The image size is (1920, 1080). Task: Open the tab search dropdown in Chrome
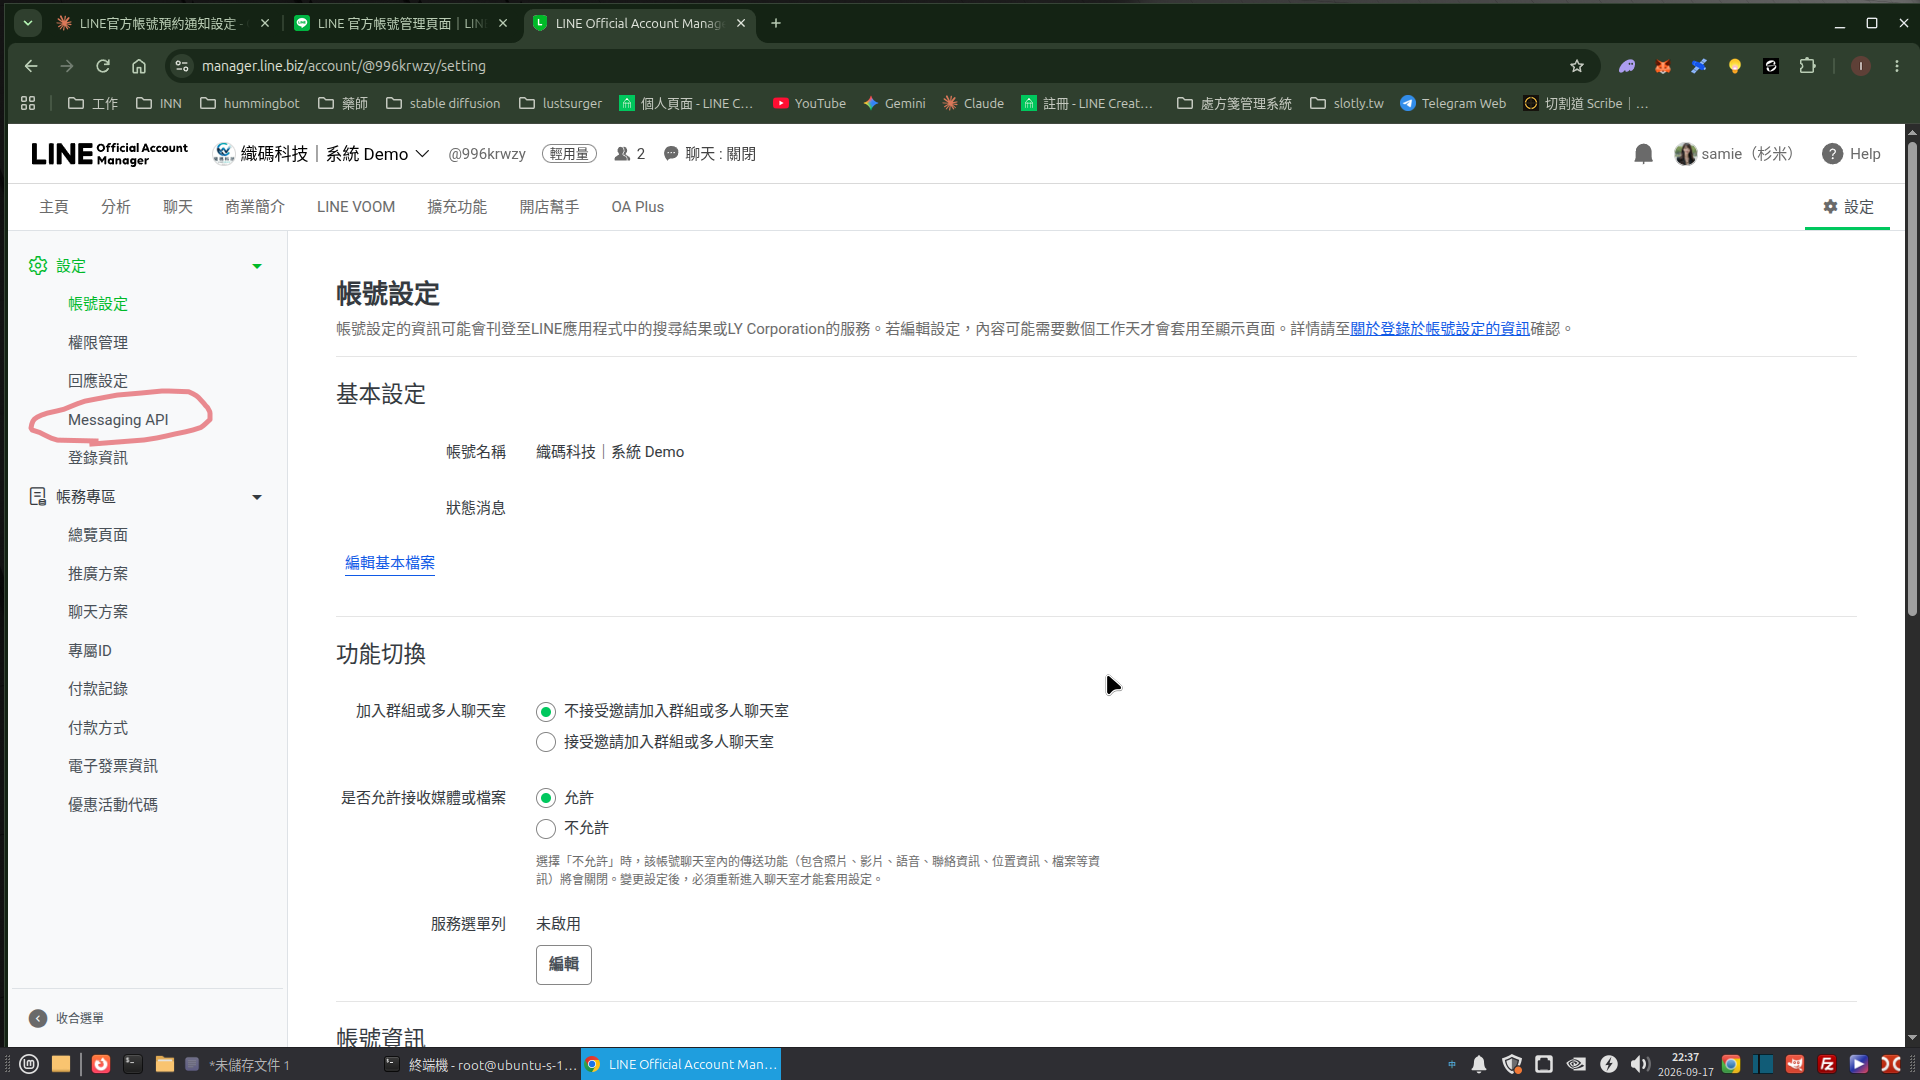tap(28, 22)
